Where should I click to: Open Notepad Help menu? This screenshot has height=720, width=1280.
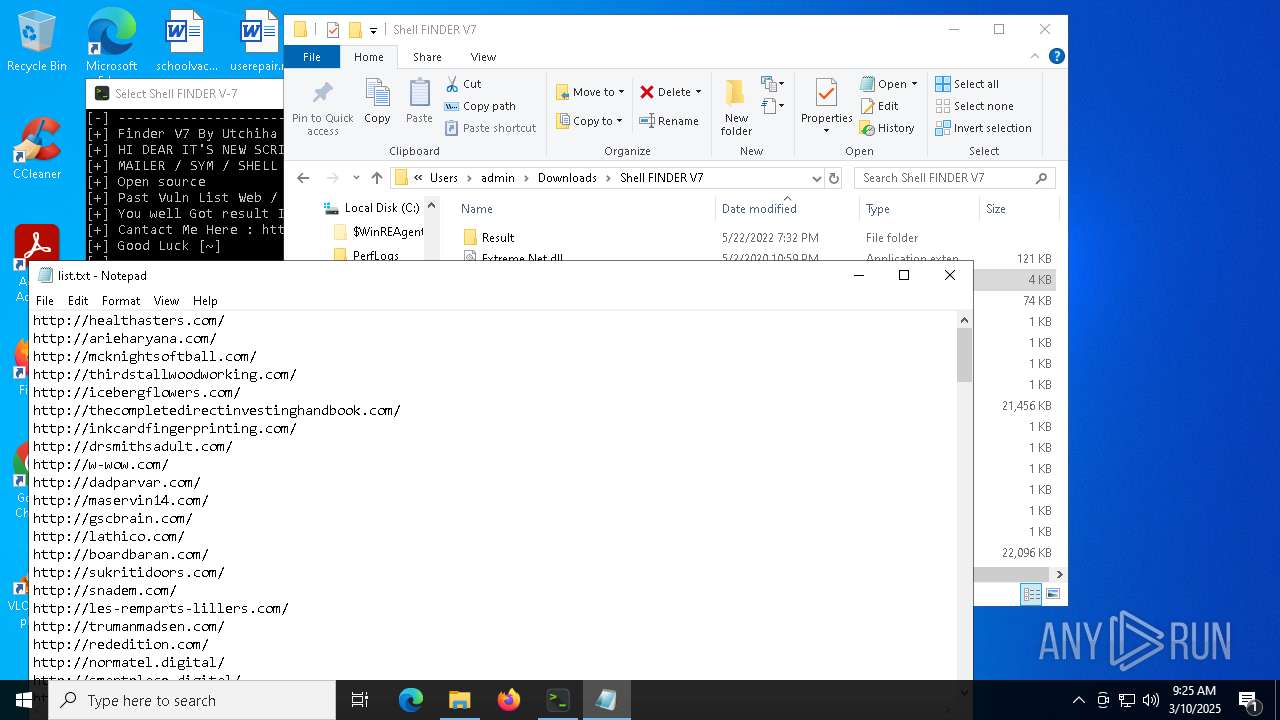[x=205, y=301]
